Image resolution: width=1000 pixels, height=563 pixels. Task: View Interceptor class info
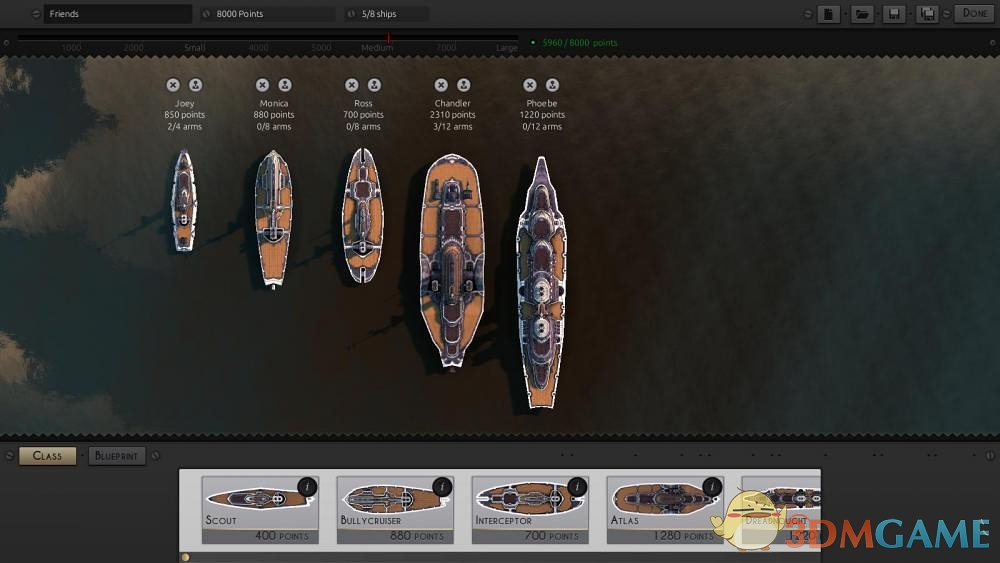577,487
